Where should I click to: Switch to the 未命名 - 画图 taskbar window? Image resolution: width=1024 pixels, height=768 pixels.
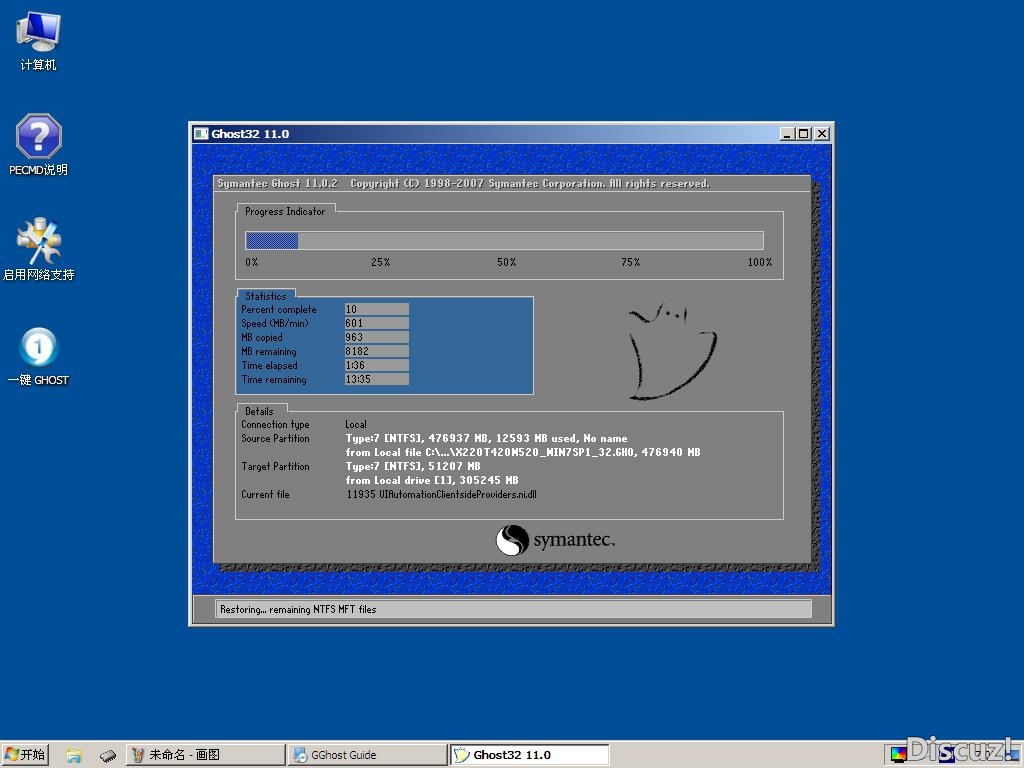click(204, 755)
